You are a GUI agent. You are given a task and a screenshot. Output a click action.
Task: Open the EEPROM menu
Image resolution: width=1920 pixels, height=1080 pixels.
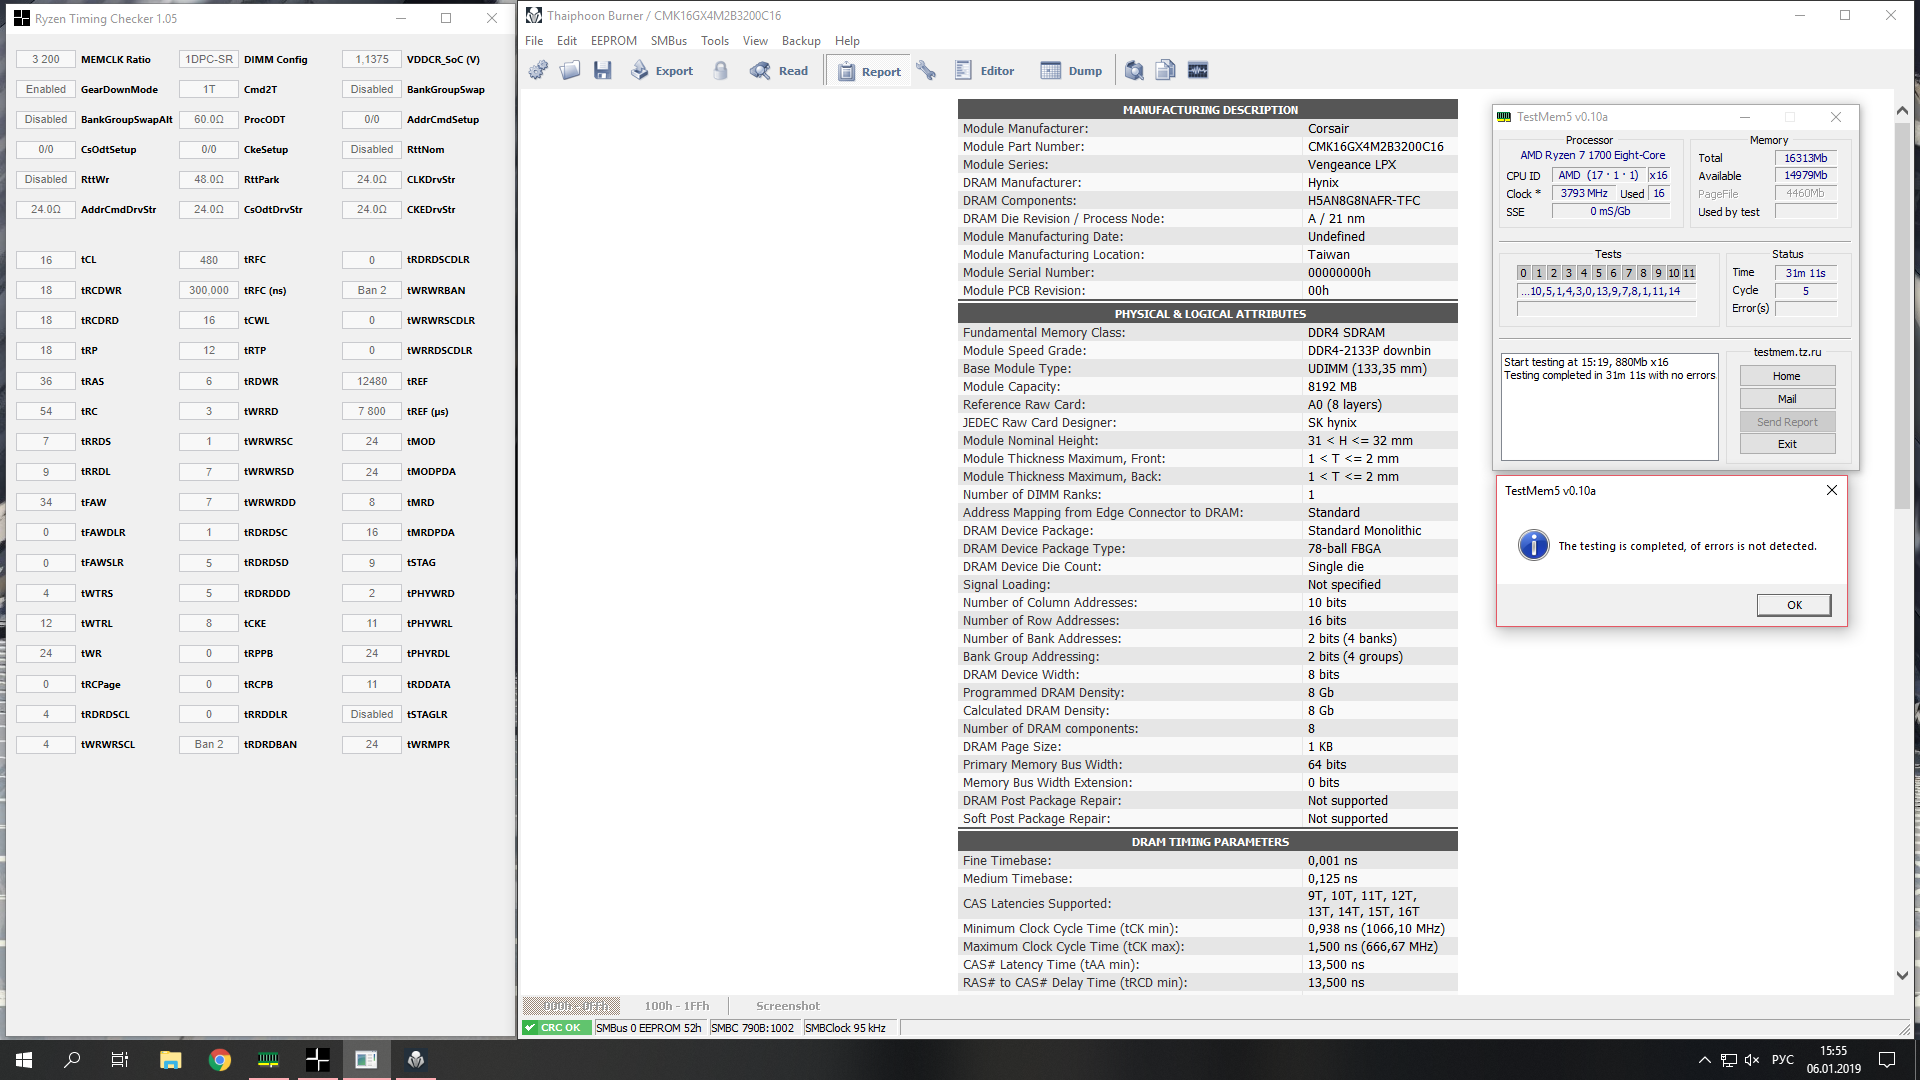pyautogui.click(x=613, y=41)
